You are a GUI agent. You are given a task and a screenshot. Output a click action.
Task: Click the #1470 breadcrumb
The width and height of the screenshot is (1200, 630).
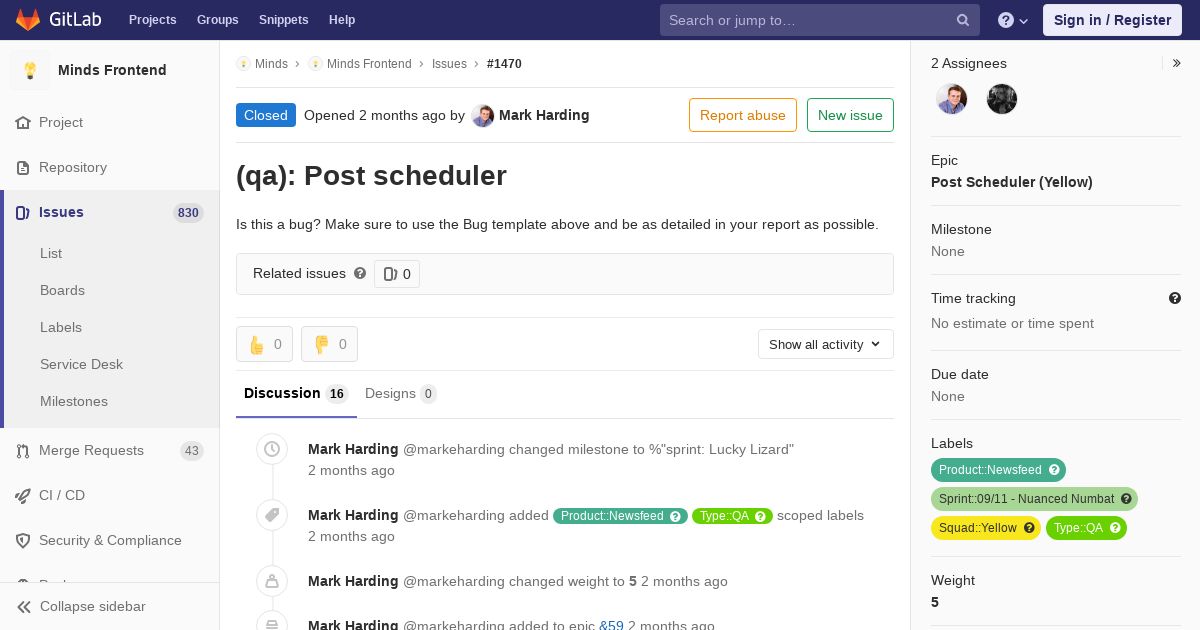coord(504,63)
